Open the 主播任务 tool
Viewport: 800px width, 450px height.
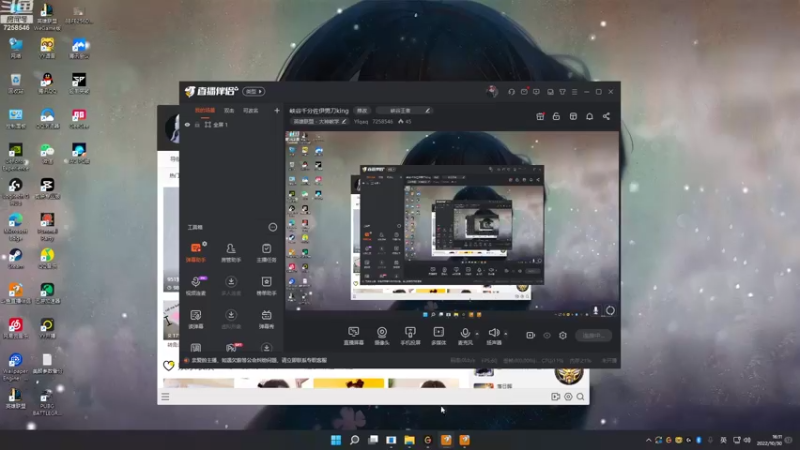pos(266,252)
